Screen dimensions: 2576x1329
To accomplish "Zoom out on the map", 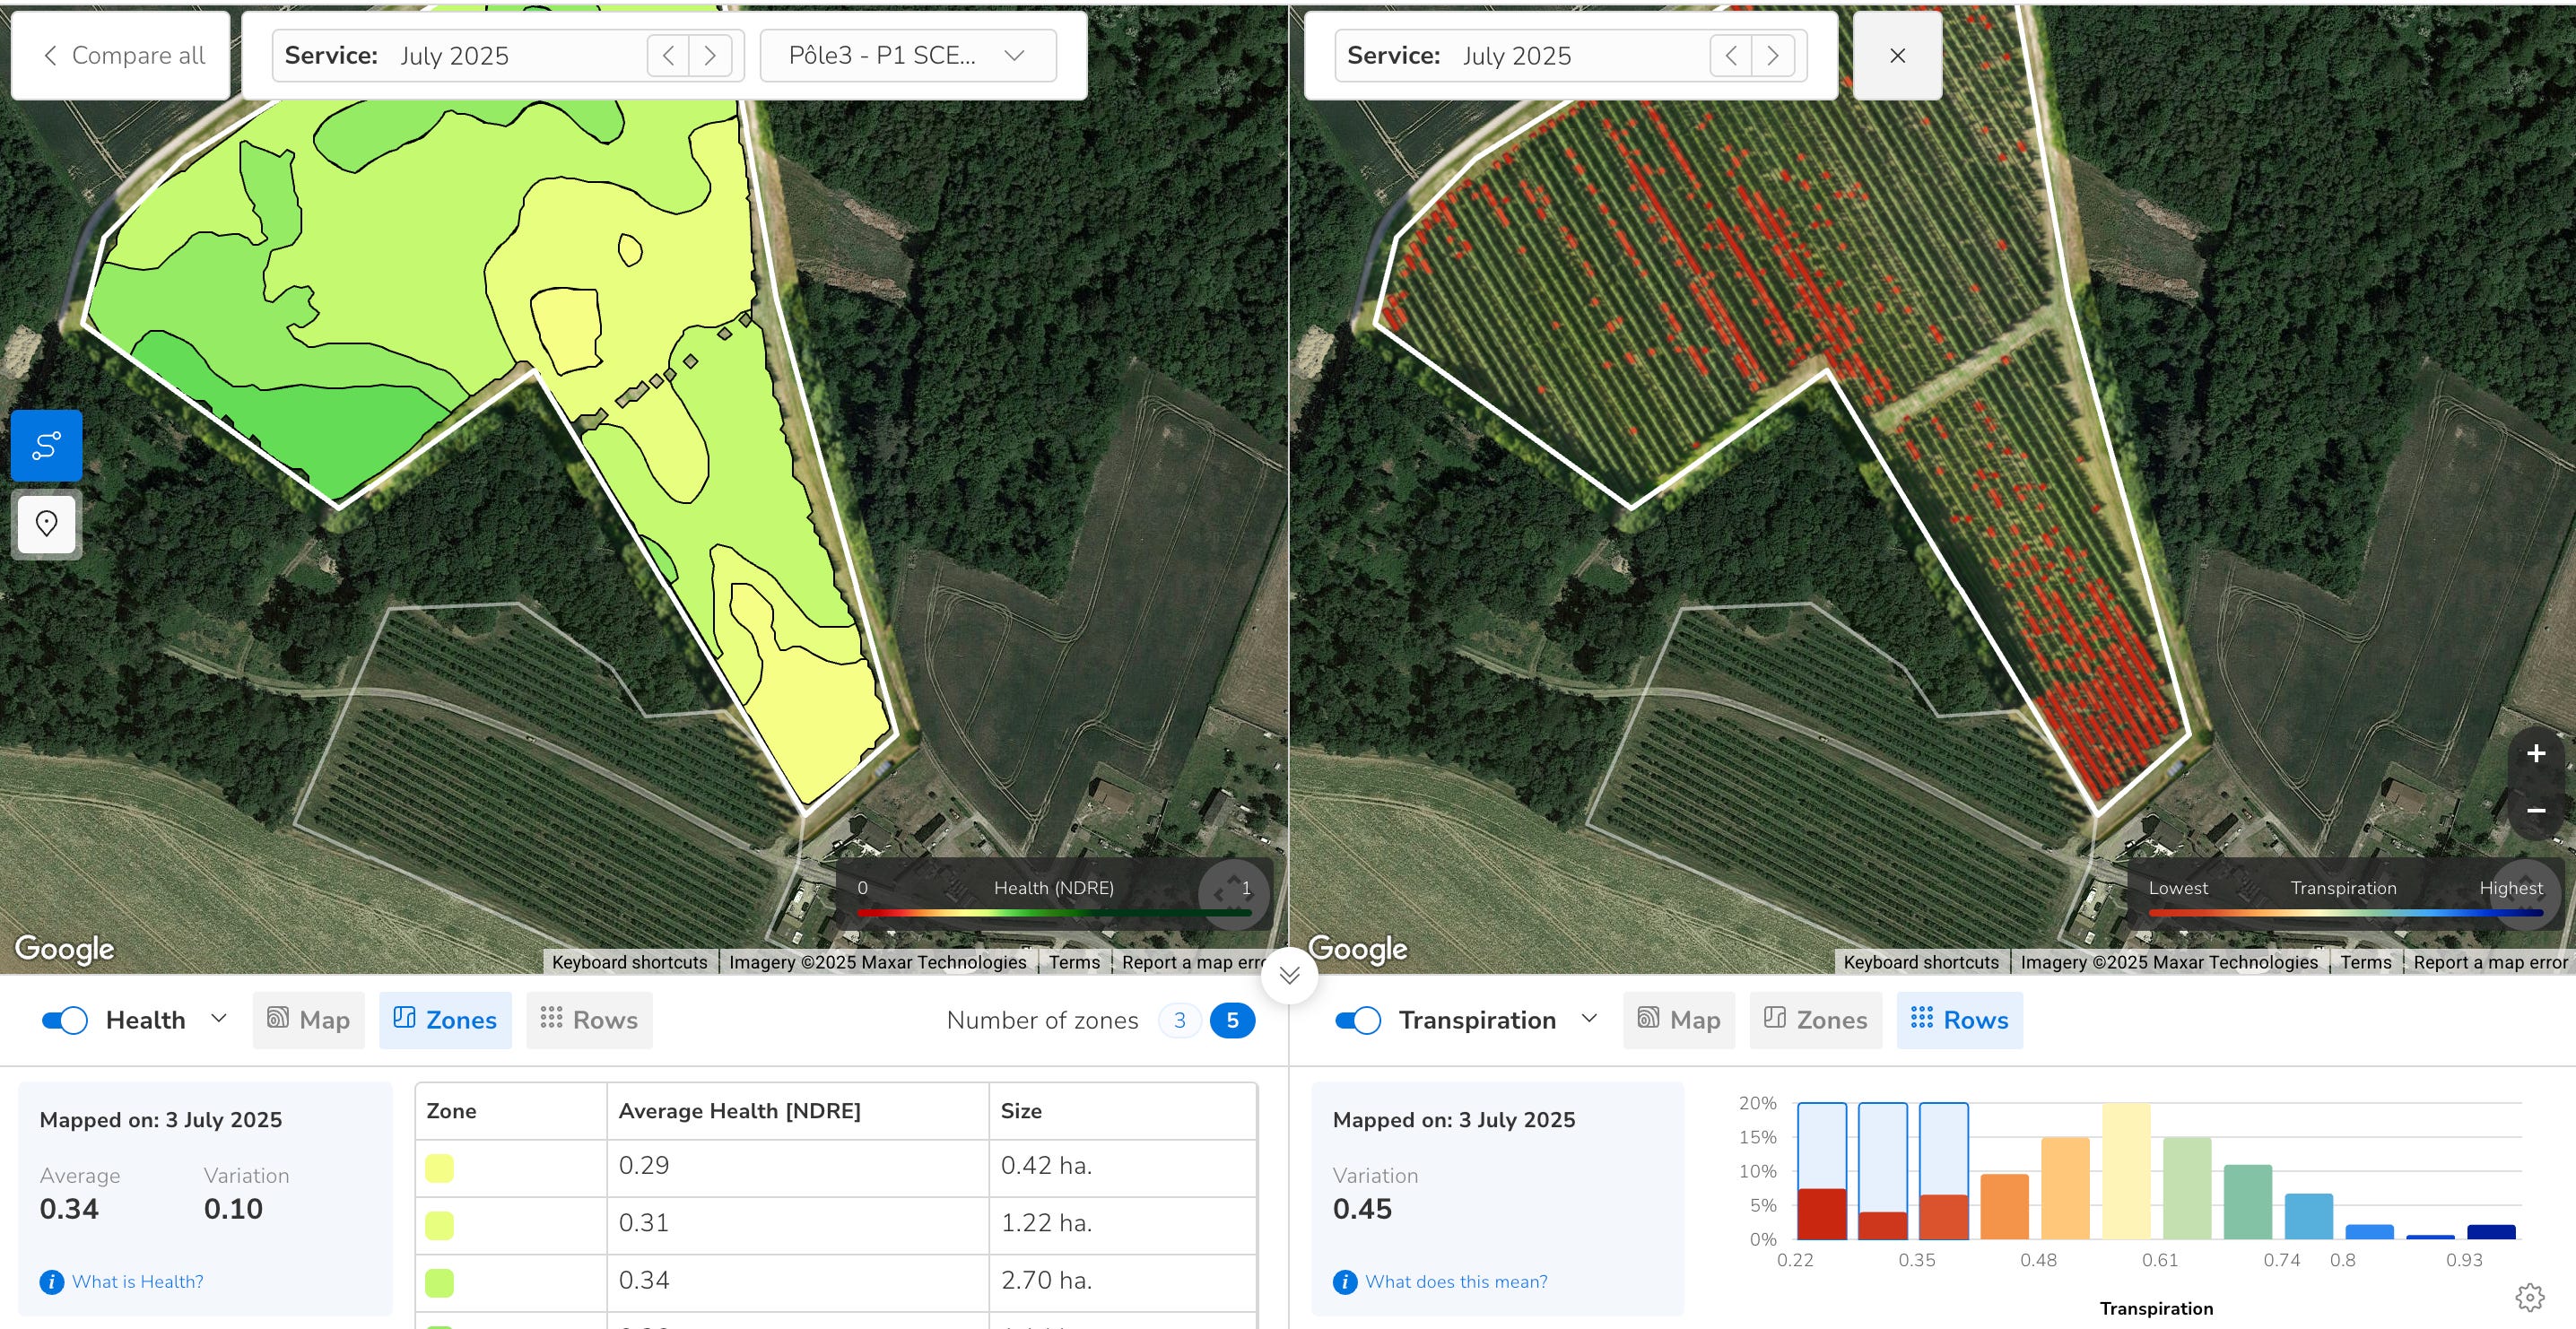I will click(x=2535, y=811).
